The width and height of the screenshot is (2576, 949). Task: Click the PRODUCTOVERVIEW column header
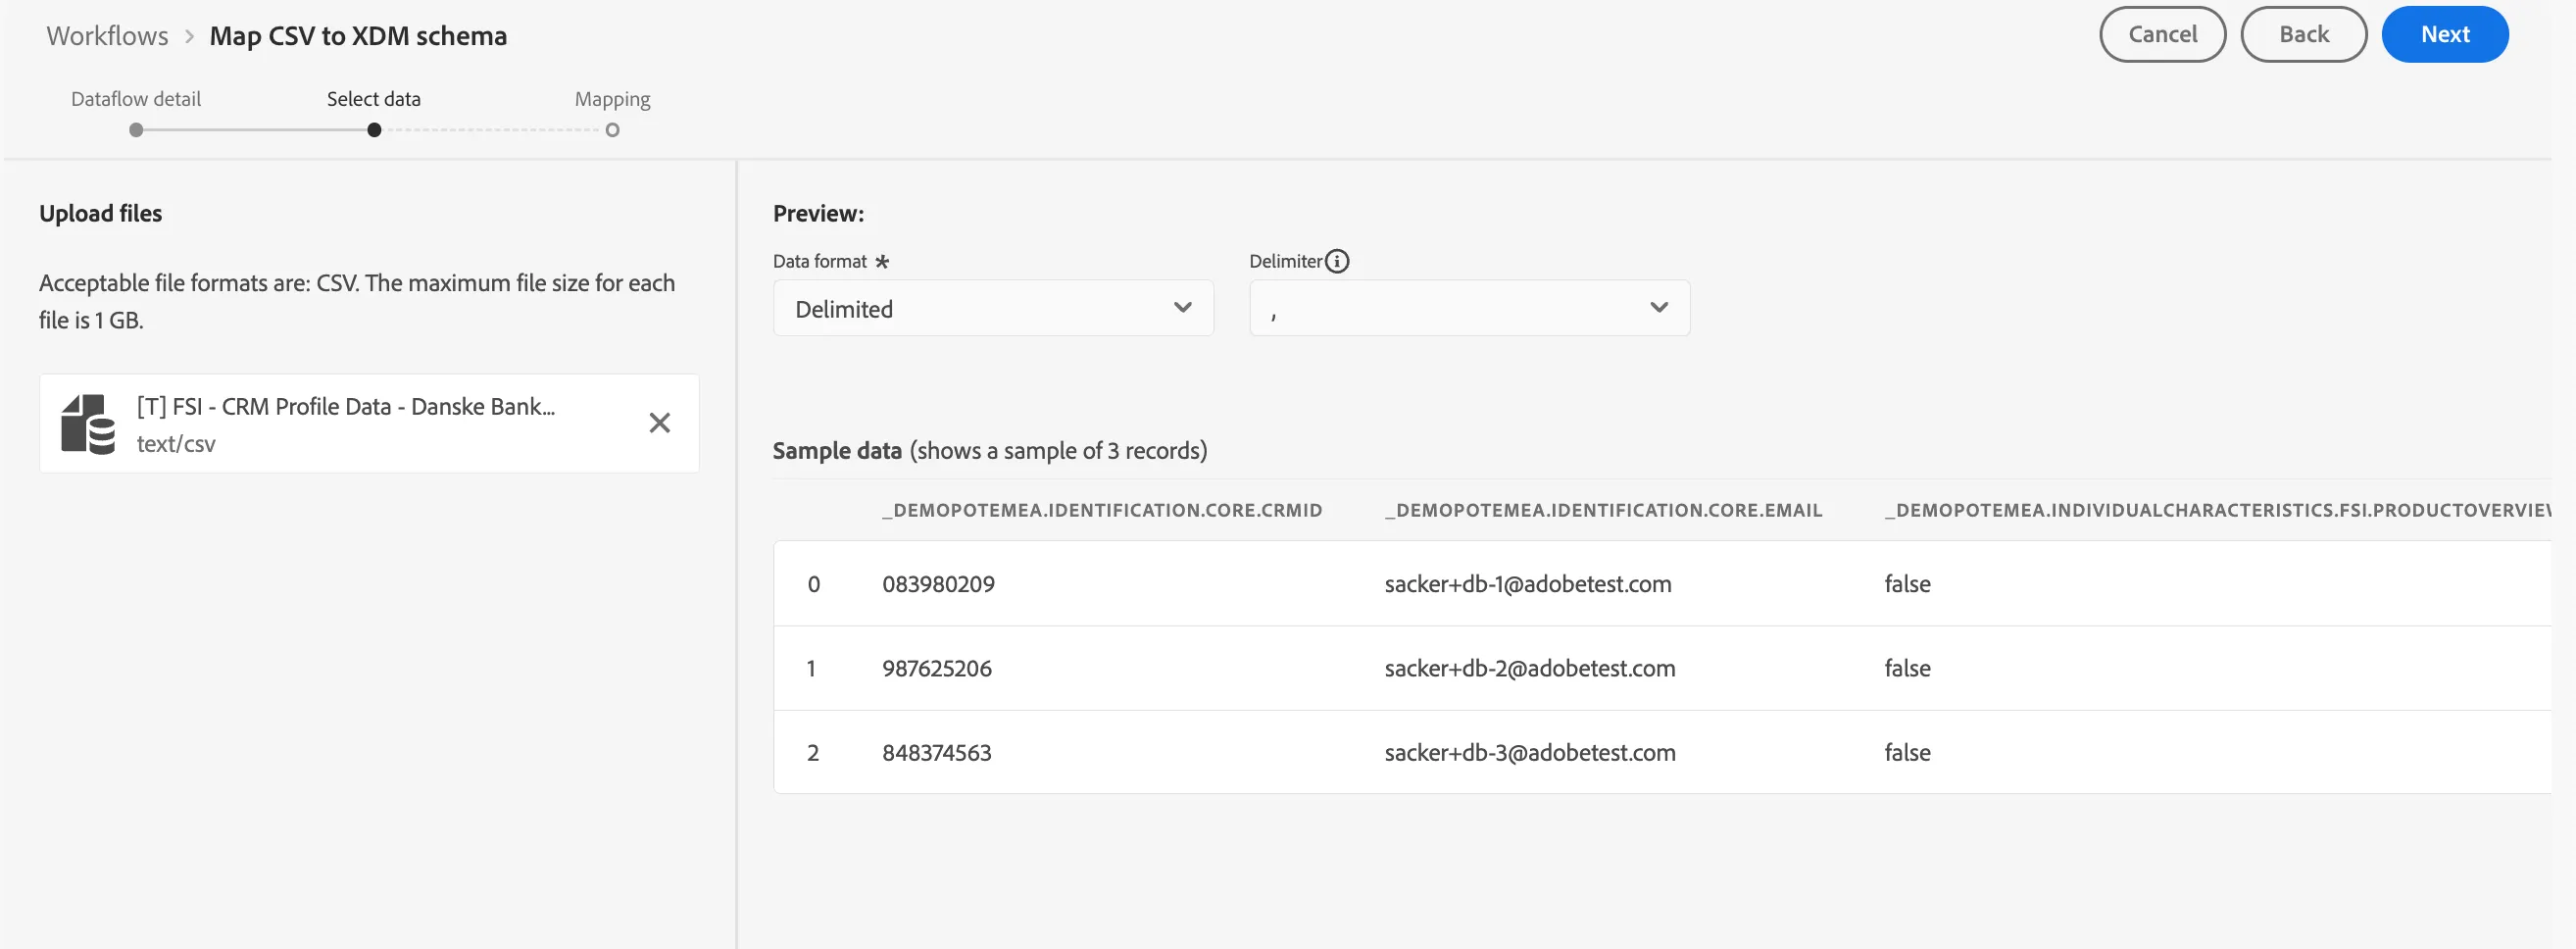2217,510
